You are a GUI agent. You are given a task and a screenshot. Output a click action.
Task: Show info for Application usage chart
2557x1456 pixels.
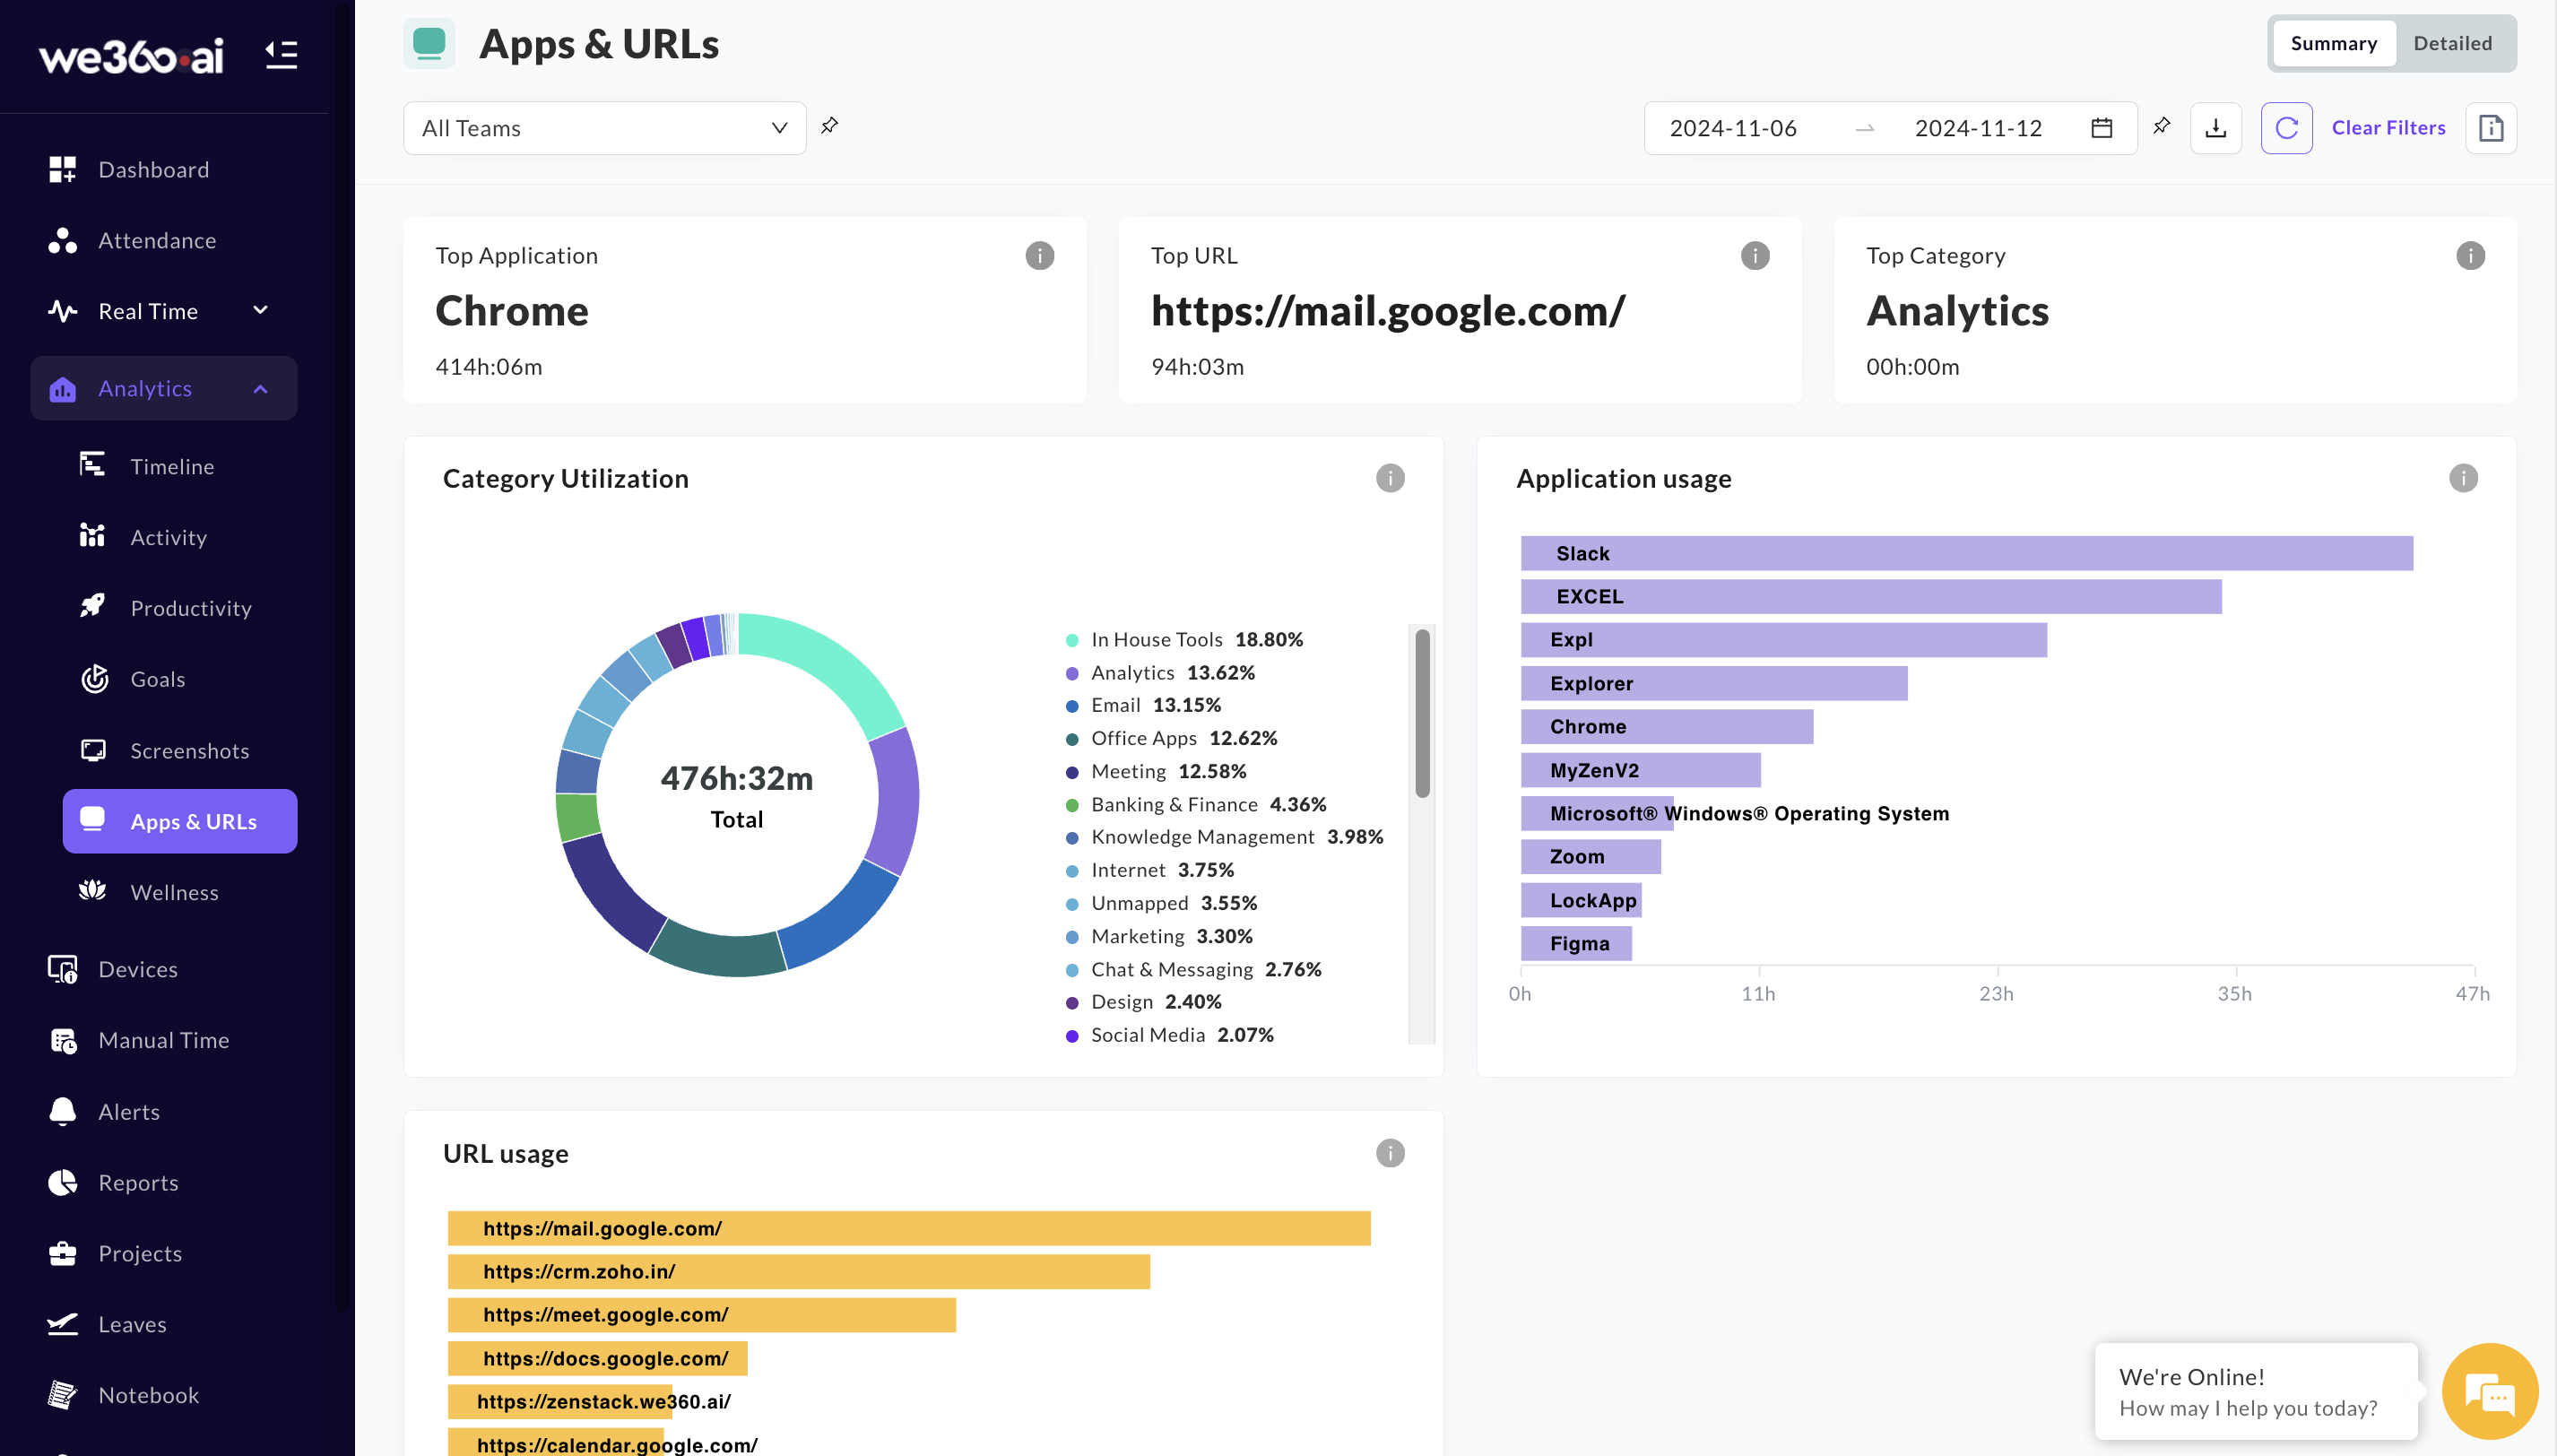coord(2463,478)
